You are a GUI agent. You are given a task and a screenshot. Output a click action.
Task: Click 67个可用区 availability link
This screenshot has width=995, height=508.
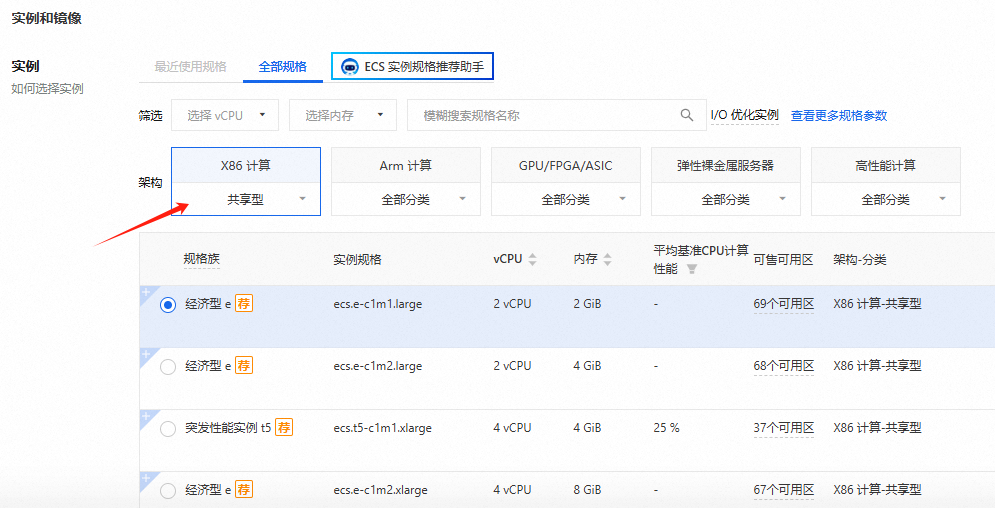tap(784, 490)
